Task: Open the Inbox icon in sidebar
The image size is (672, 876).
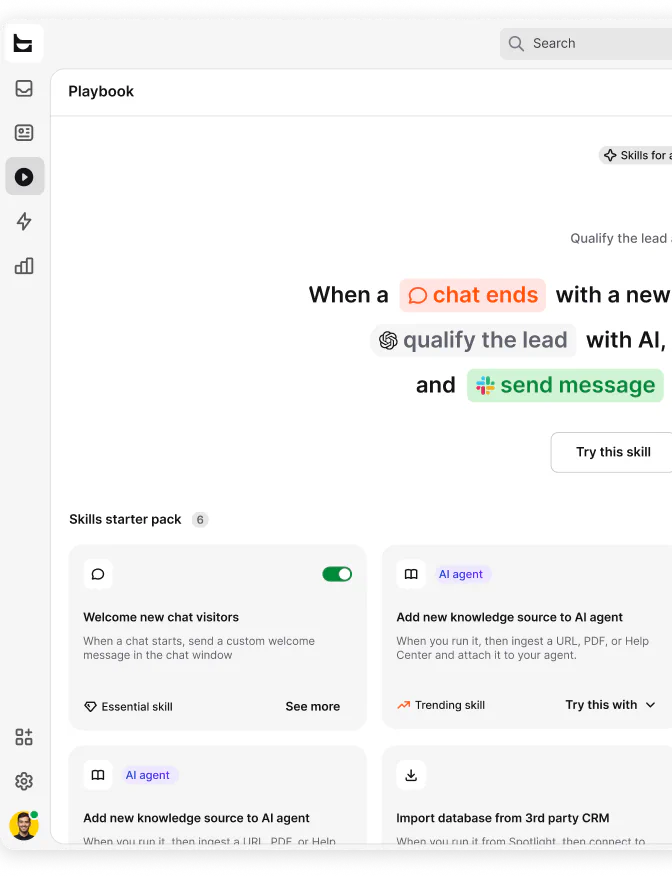Action: 24,88
